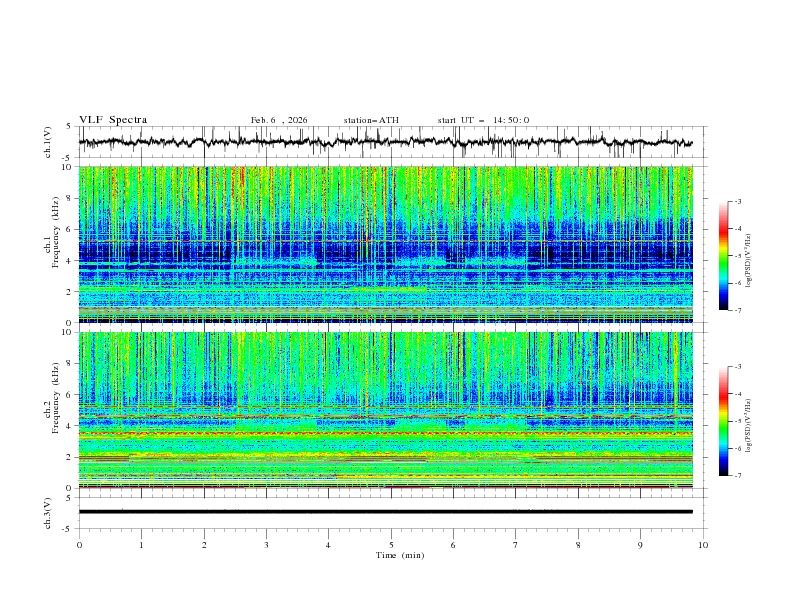This screenshot has width=792, height=612.
Task: Click time axis tick label "0"
Action: point(79,545)
